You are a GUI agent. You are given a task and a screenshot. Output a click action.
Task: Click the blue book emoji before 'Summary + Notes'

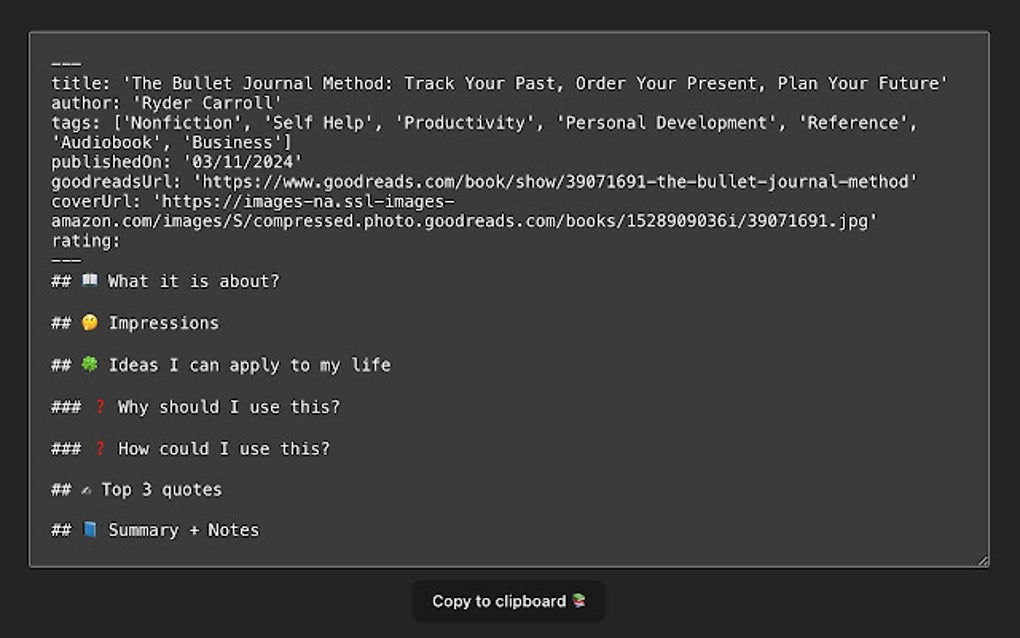(x=90, y=530)
